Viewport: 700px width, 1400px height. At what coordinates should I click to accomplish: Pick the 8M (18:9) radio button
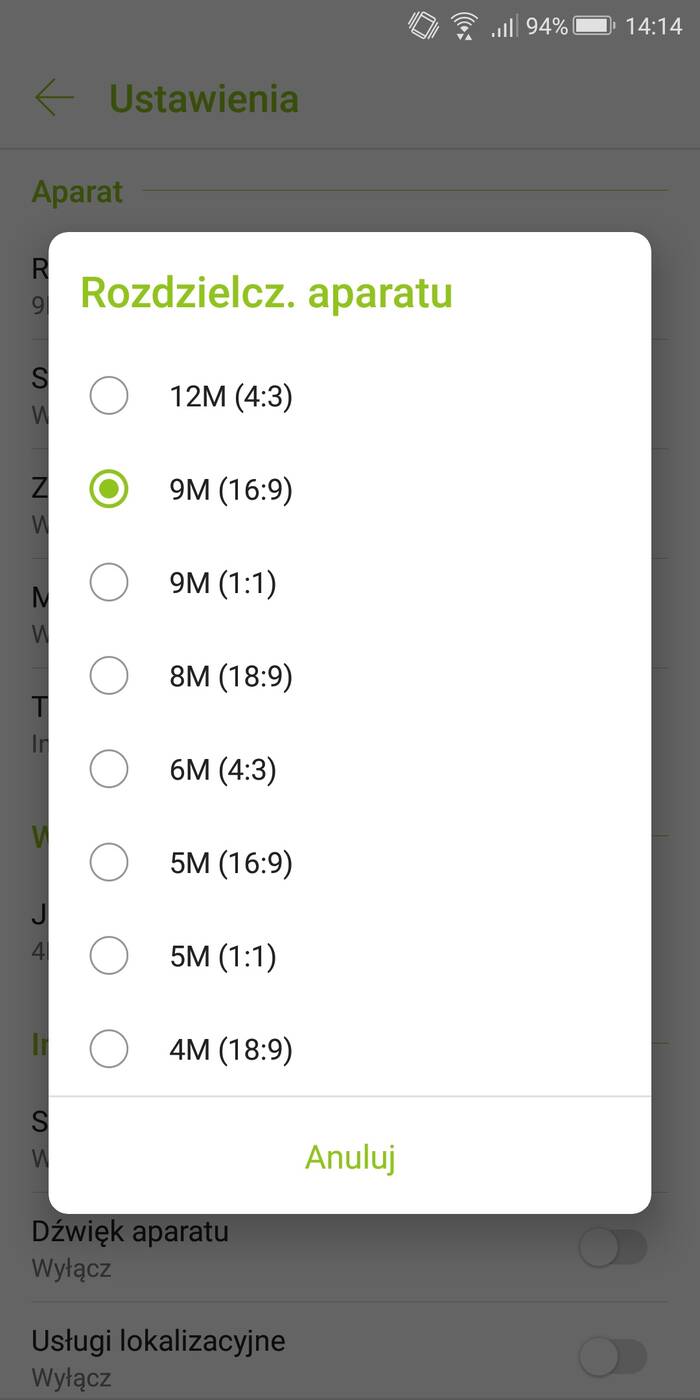pyautogui.click(x=109, y=677)
